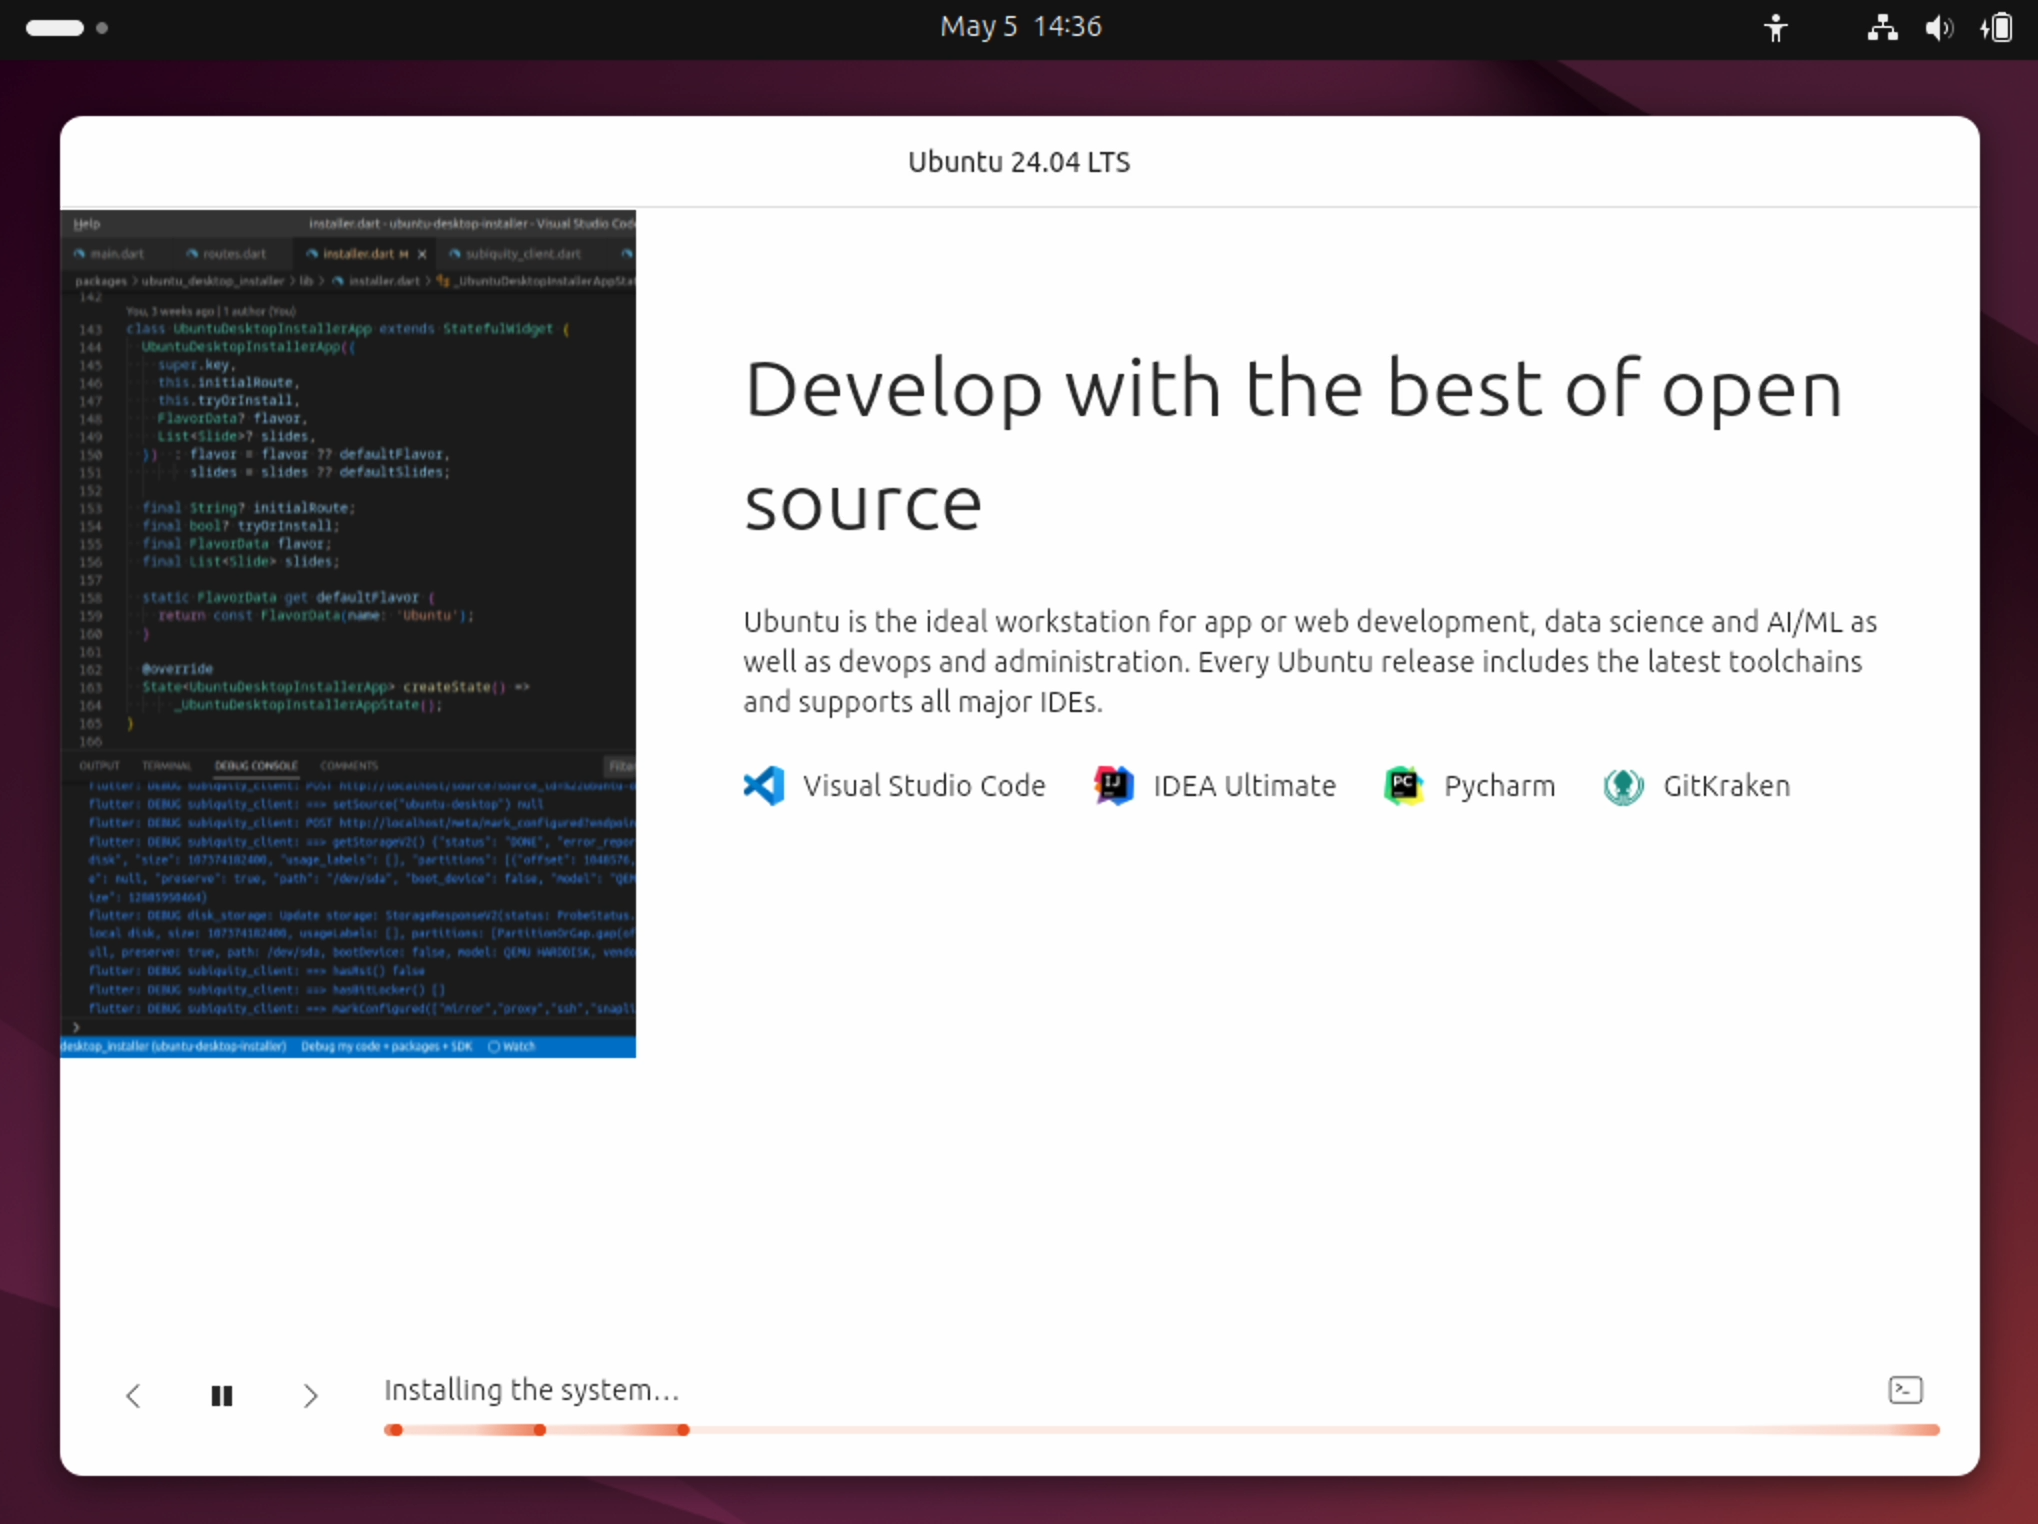Screen dimensions: 2038x1524
Task: Click the volume speaker icon
Action: [1938, 28]
